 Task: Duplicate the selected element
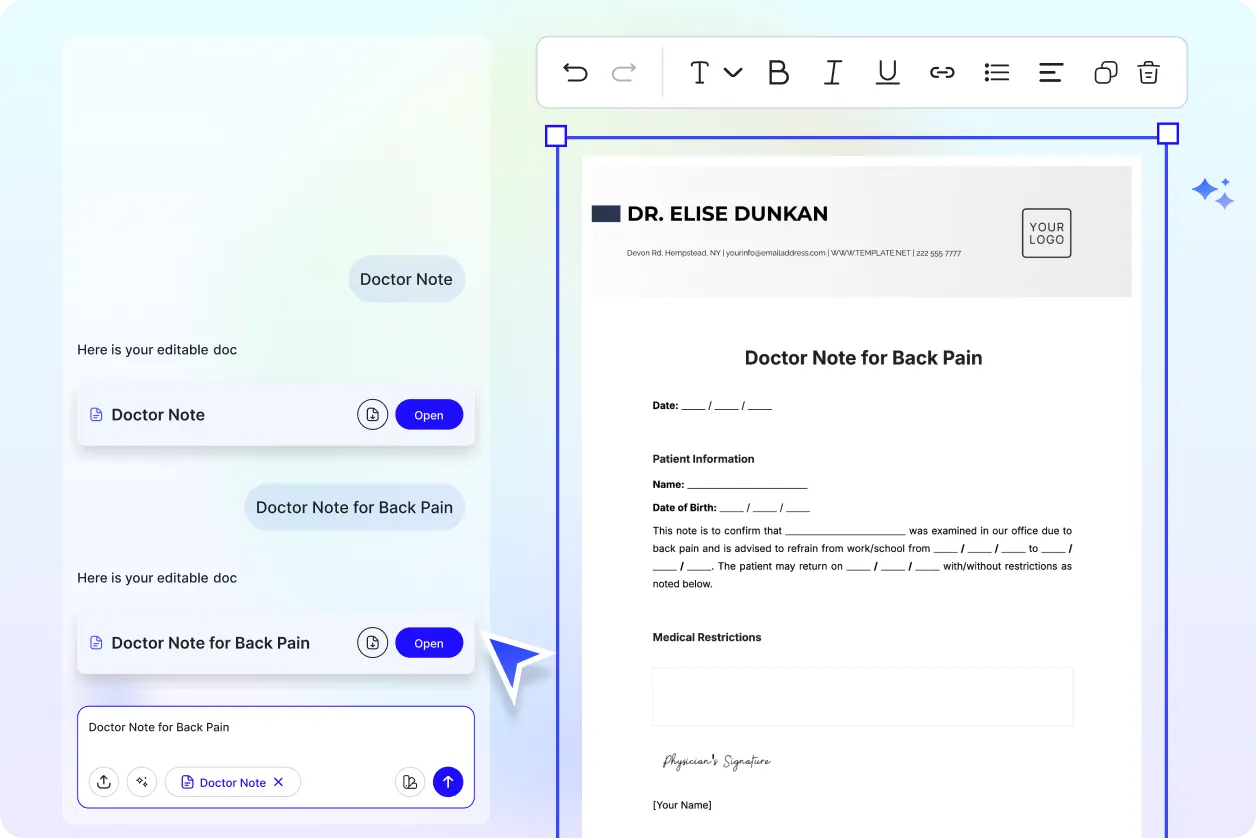point(1105,72)
